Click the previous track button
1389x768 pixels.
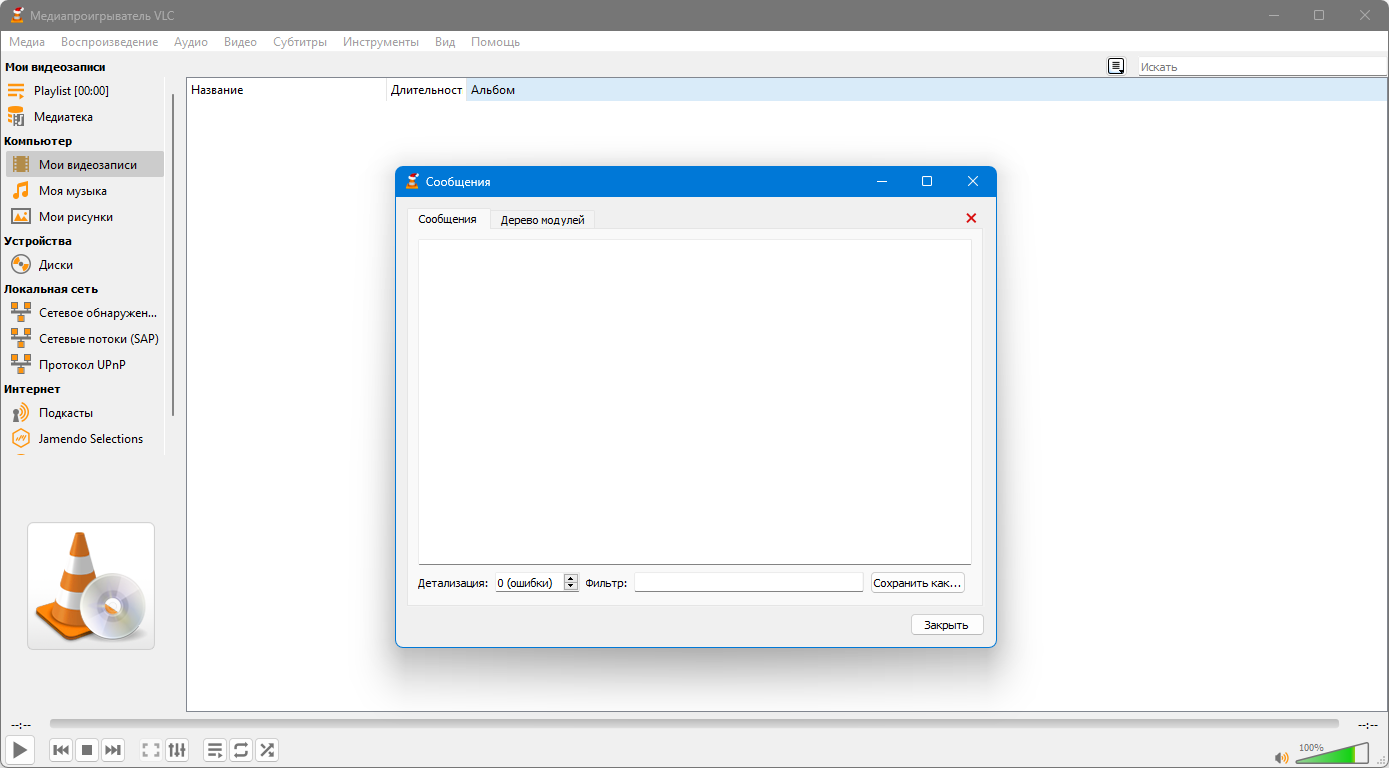tap(61, 750)
